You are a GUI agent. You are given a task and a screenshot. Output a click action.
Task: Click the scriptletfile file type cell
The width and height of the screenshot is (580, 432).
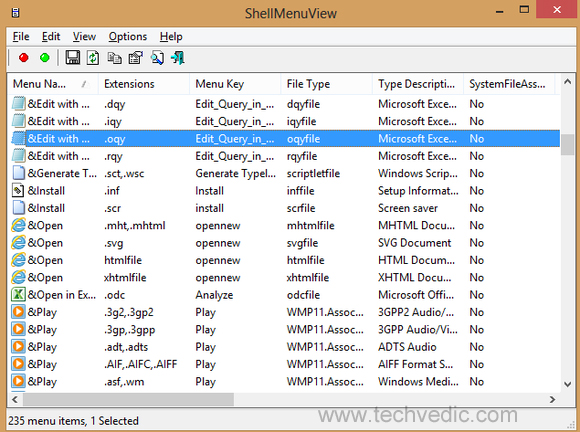click(313, 173)
